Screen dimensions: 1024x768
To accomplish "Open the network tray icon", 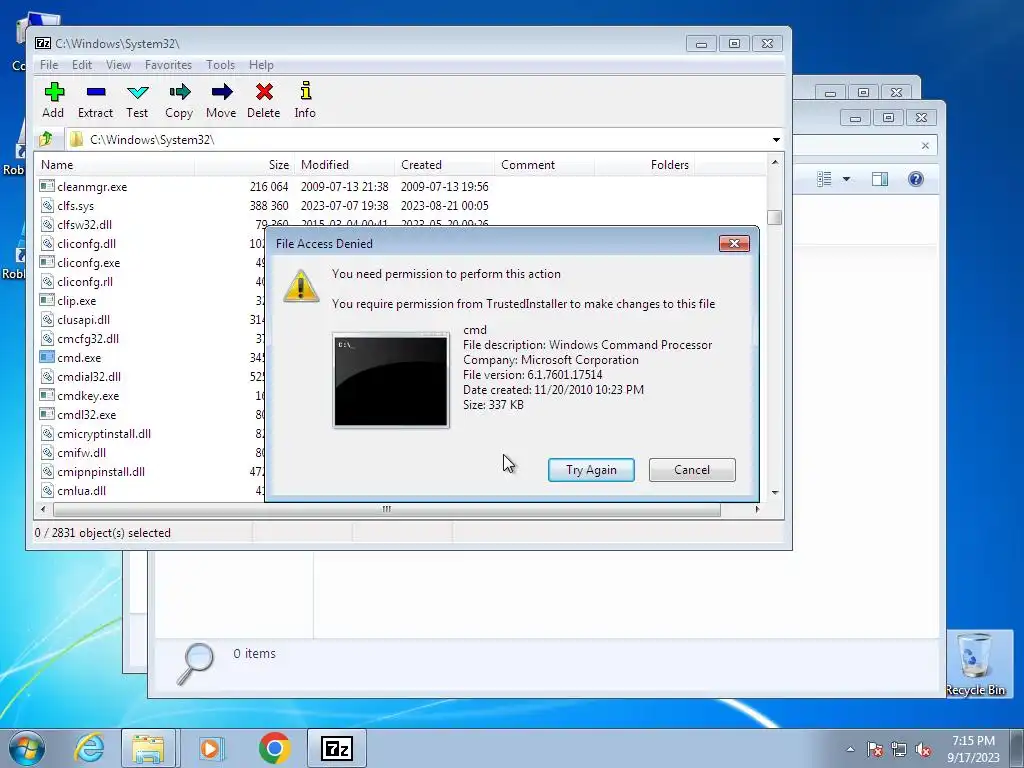I will point(899,749).
